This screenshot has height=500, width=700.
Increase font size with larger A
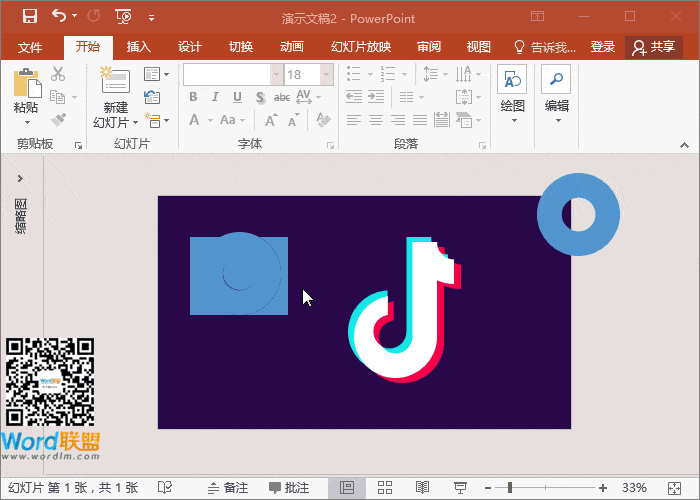click(x=271, y=121)
